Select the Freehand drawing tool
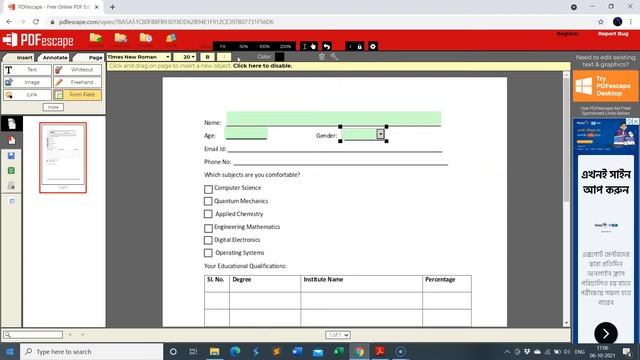 coord(77,82)
